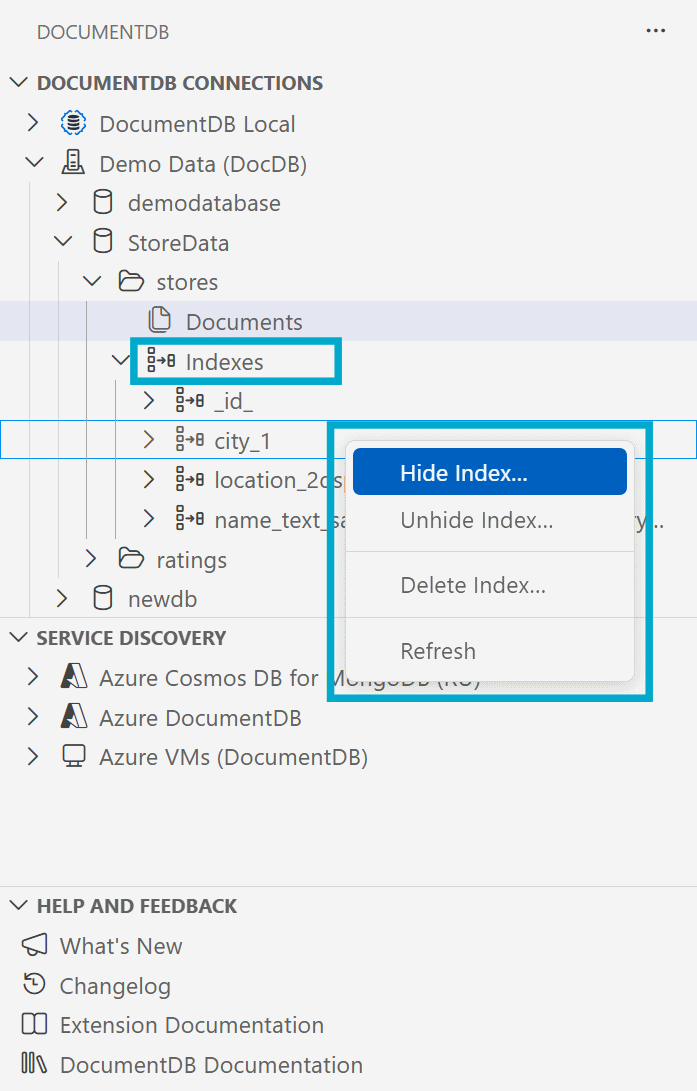
Task: Click the Documents icon under stores
Action: click(x=160, y=321)
